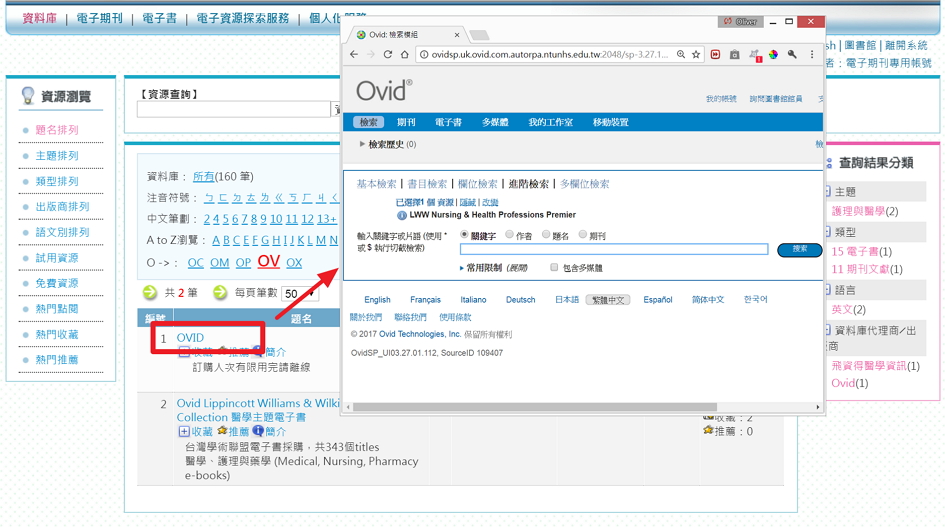
Task: Open the wrench extension icon
Action: click(792, 54)
